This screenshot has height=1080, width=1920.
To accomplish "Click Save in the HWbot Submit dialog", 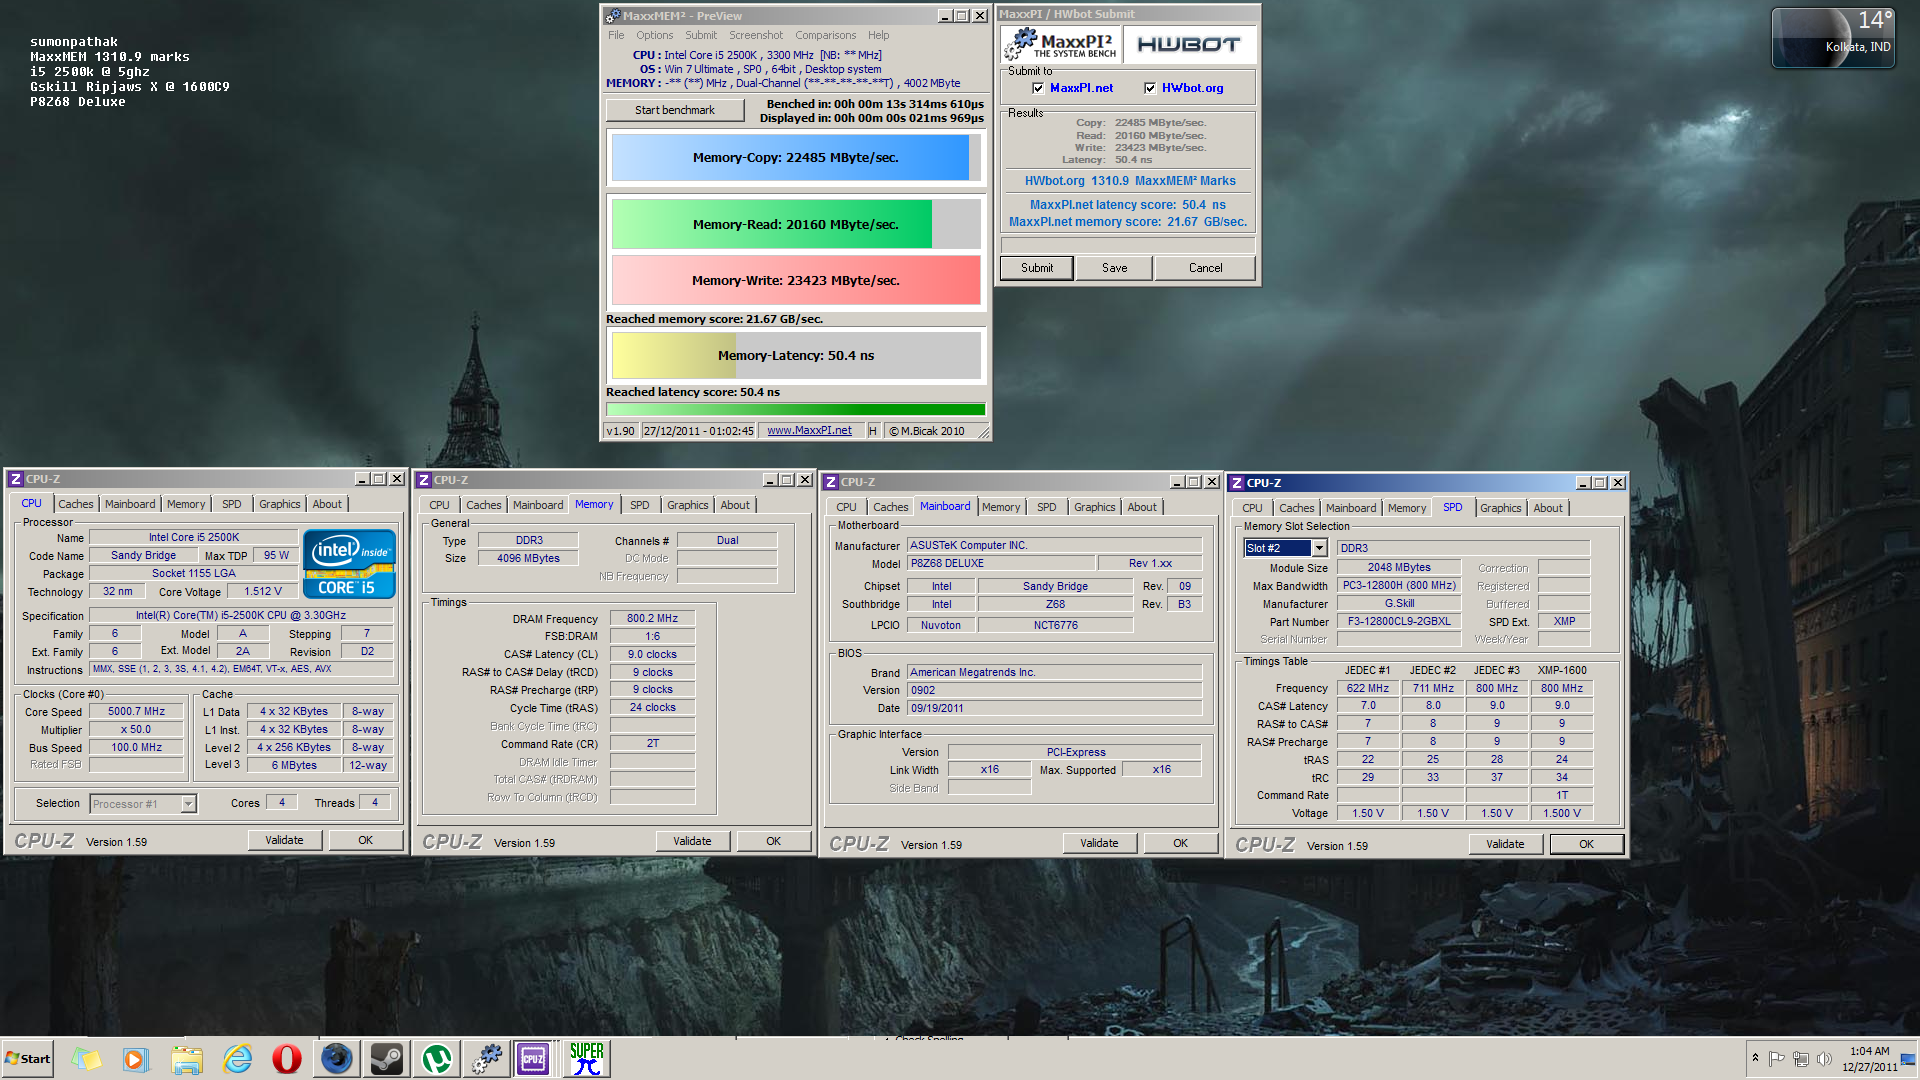I will pos(1115,268).
